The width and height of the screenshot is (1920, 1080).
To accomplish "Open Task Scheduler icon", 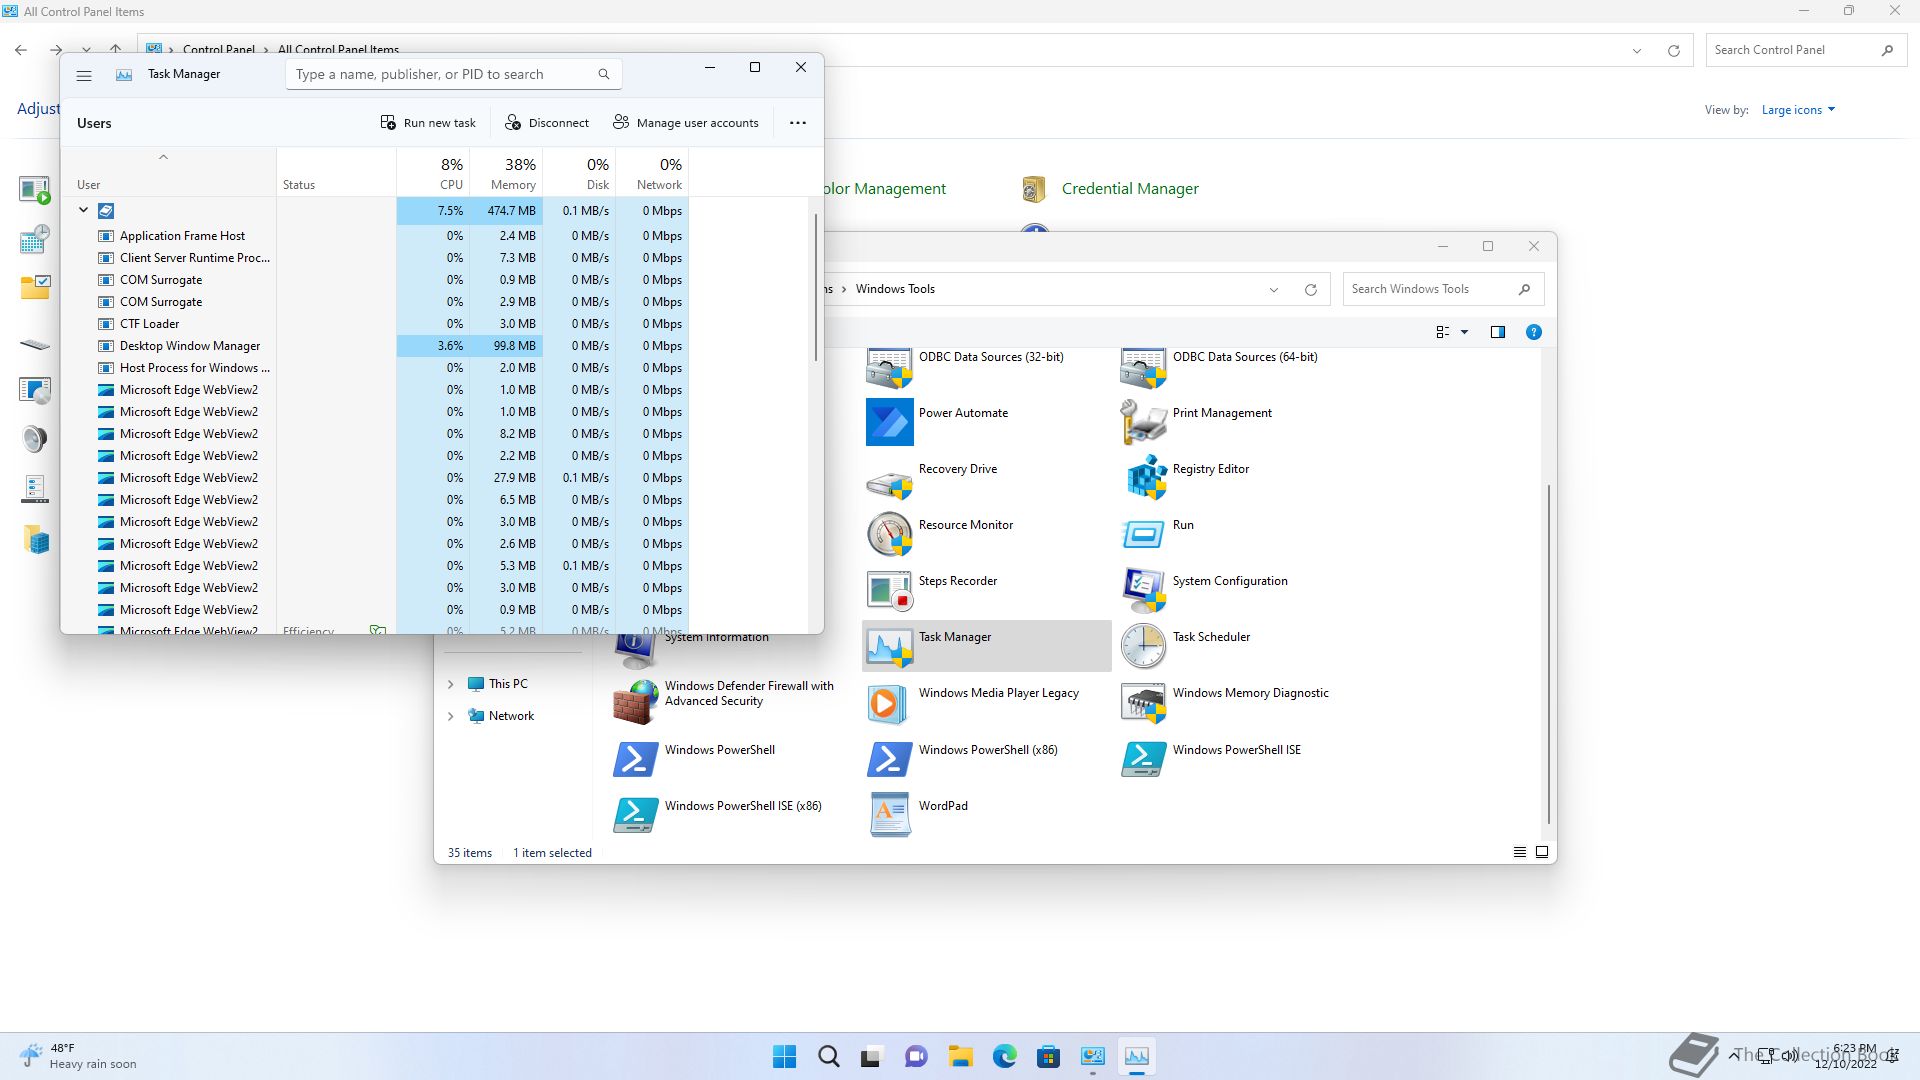I will click(1143, 646).
